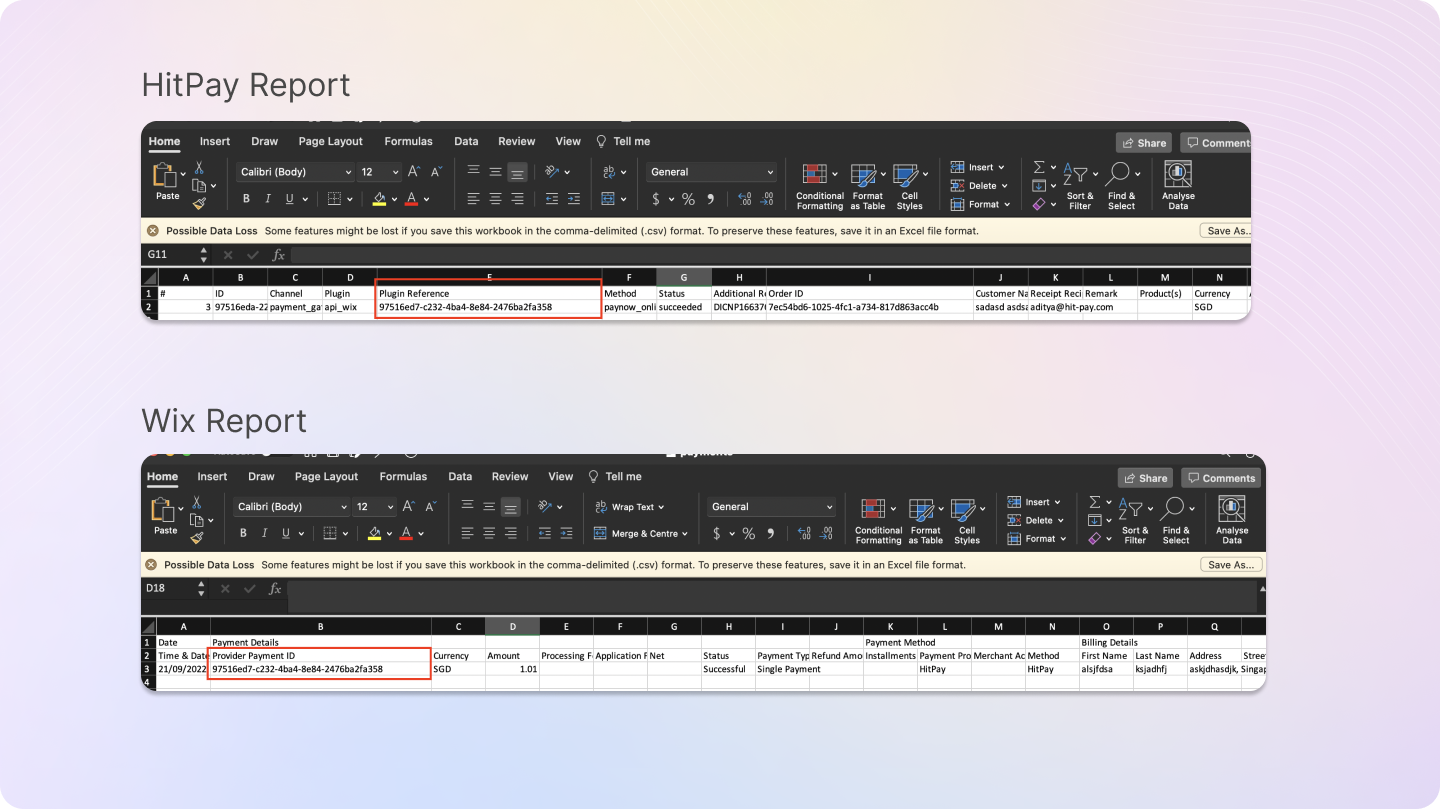Image resolution: width=1440 pixels, height=809 pixels.
Task: Open Review tab in HitPay Report
Action: point(517,142)
